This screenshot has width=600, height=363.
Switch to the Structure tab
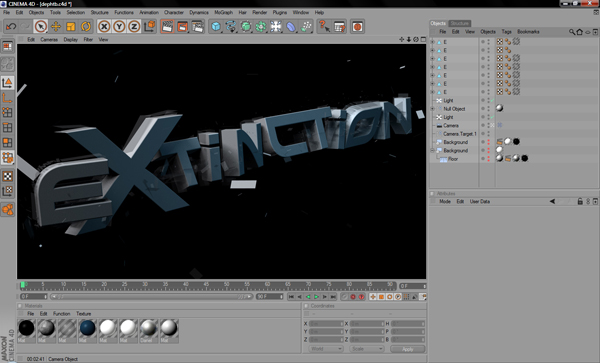[x=459, y=23]
